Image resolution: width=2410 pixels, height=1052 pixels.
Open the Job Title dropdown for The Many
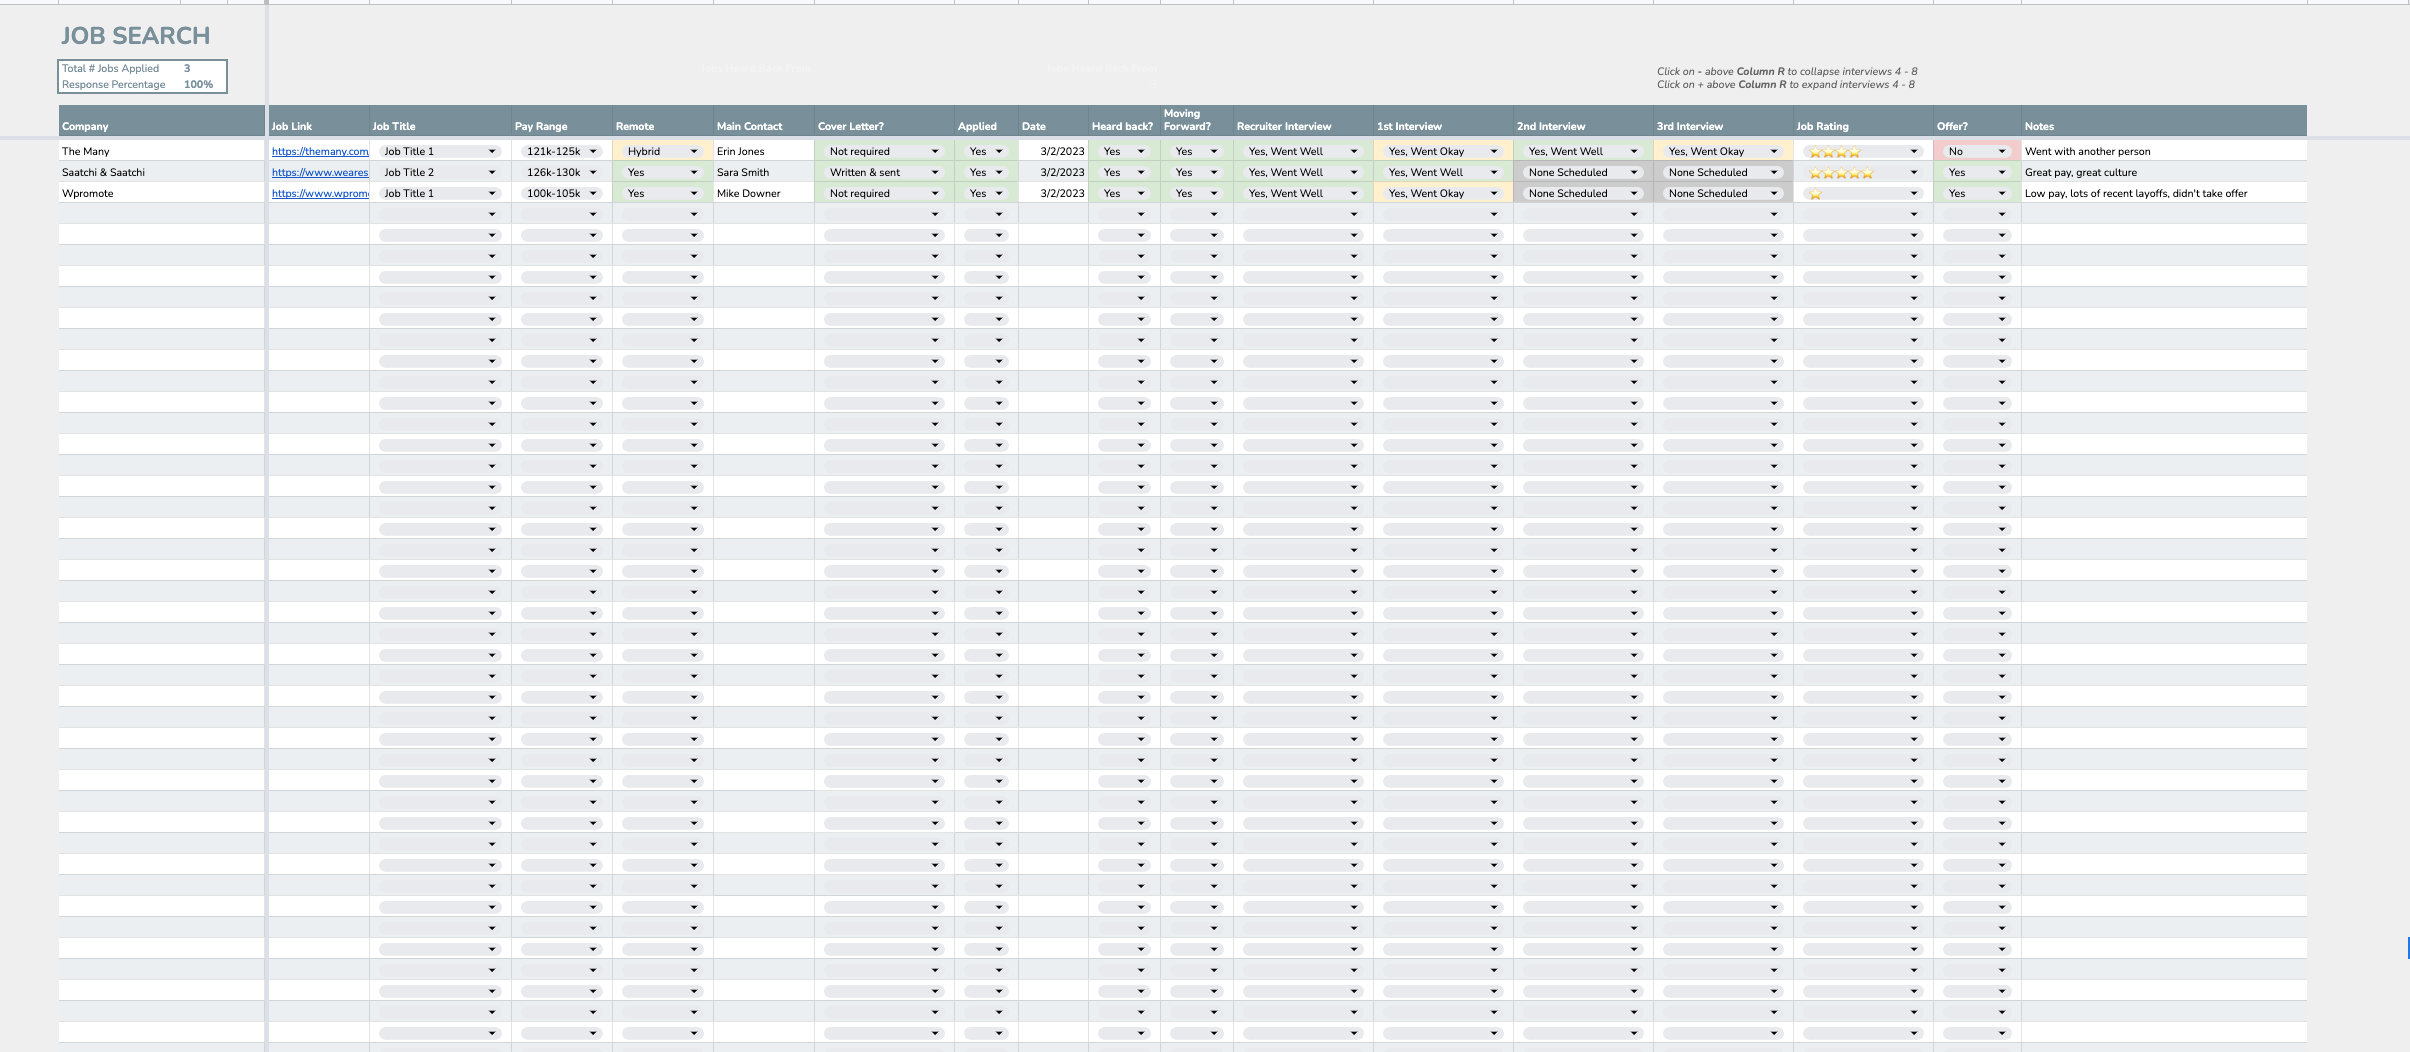click(492, 151)
